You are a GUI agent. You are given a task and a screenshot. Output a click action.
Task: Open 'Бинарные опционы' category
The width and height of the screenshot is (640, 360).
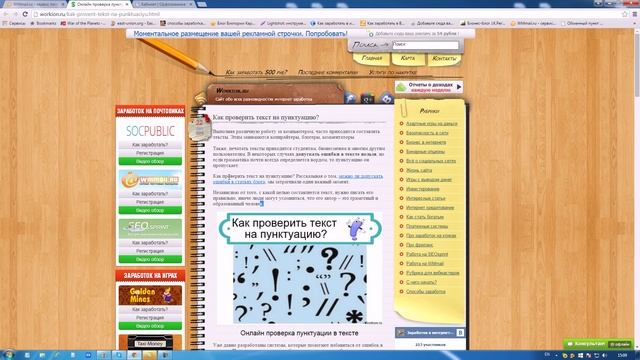pyautogui.click(x=425, y=151)
